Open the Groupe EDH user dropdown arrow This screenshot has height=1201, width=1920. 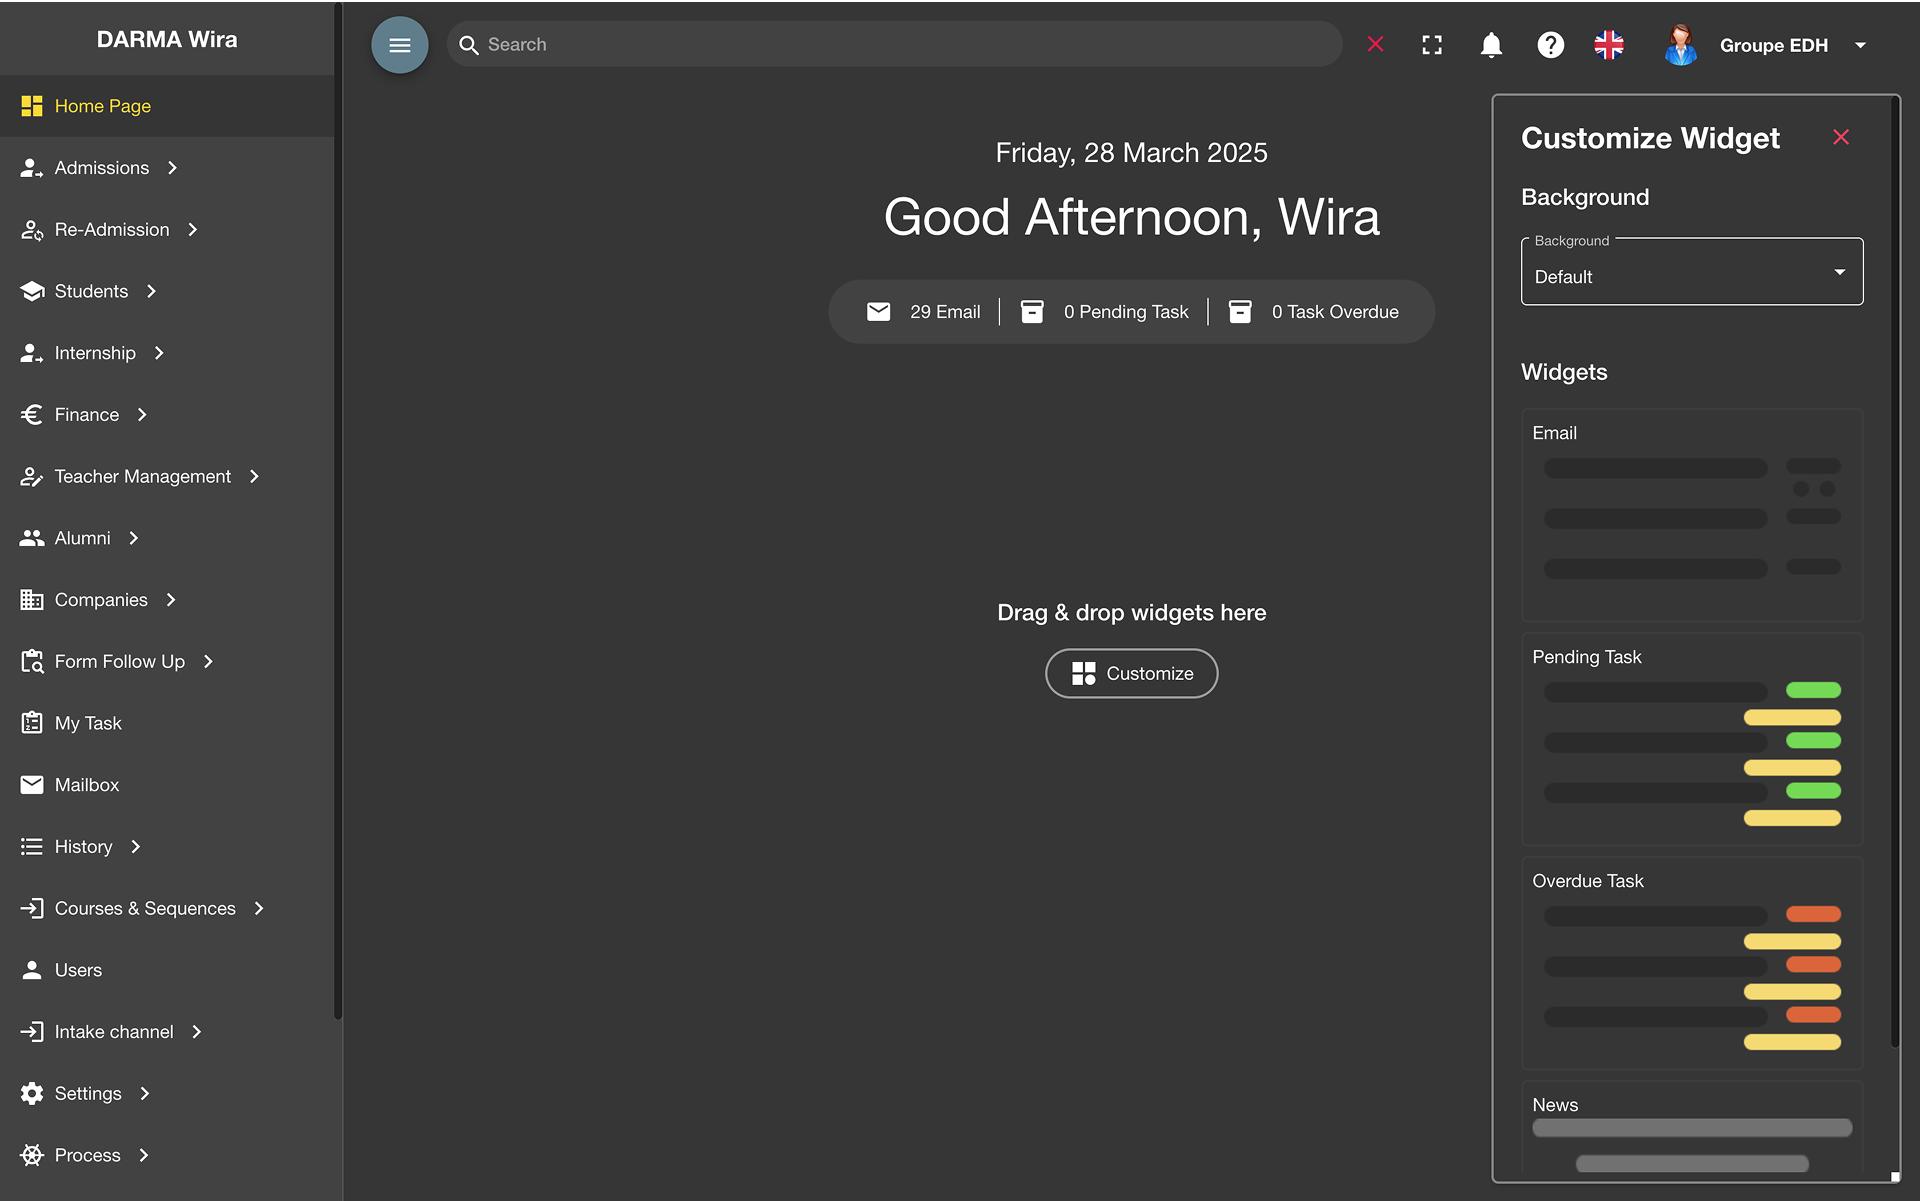pyautogui.click(x=1860, y=45)
